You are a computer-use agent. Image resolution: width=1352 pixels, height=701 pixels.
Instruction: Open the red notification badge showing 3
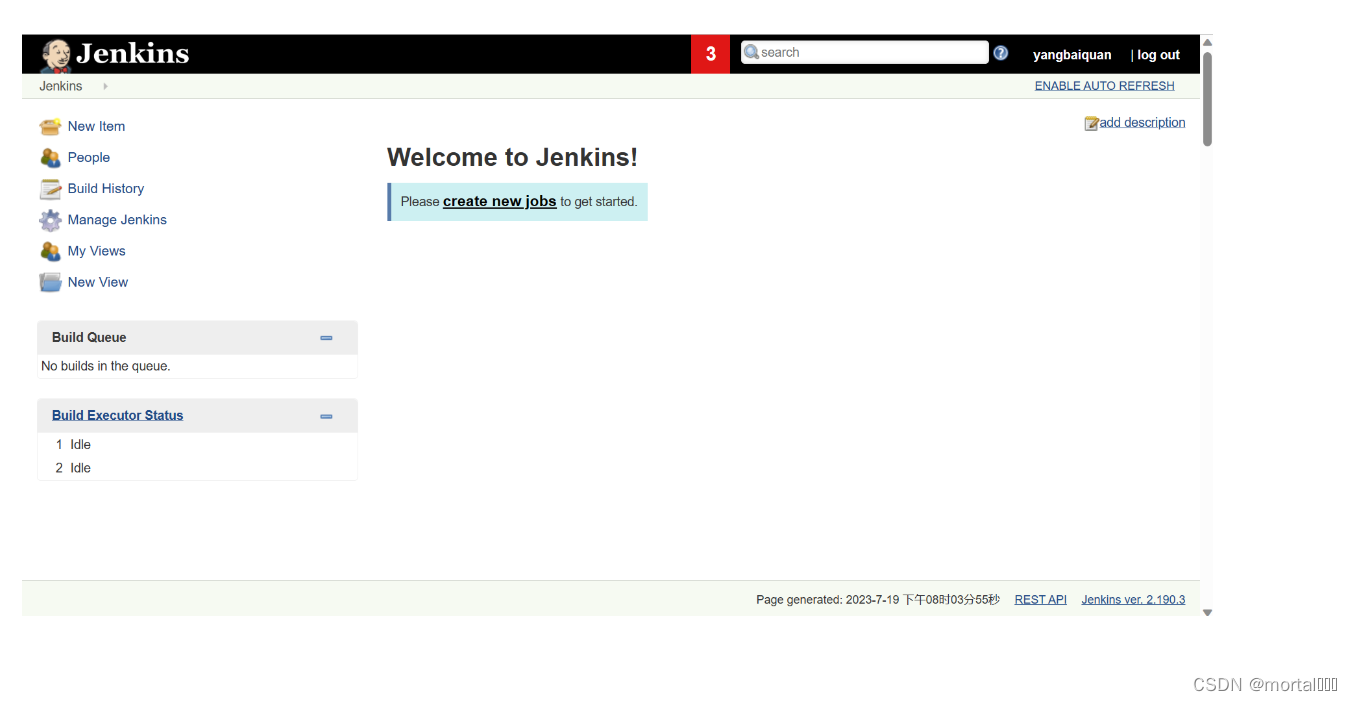[x=710, y=54]
